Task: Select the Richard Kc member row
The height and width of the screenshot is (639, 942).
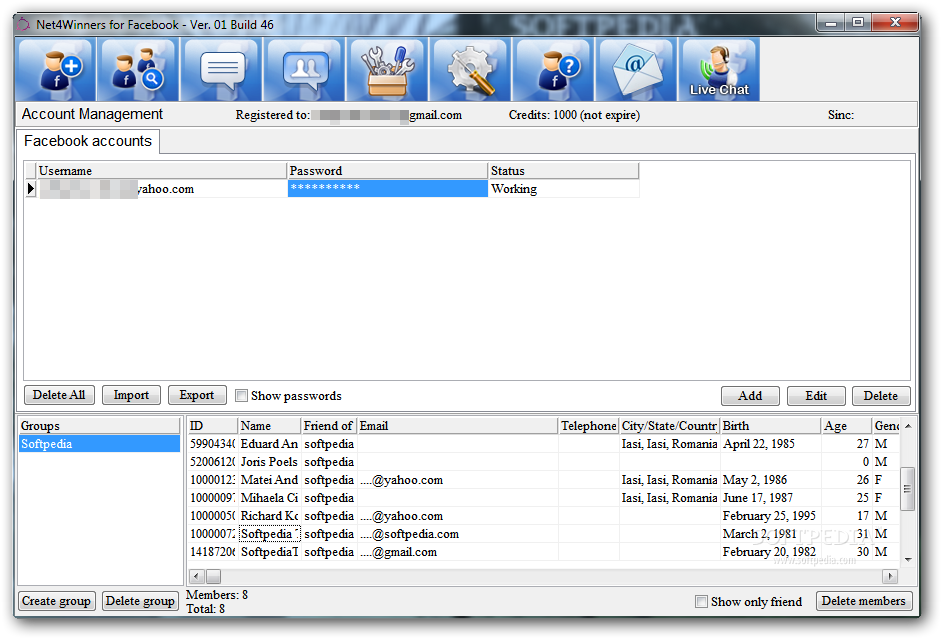Action: click(x=544, y=516)
